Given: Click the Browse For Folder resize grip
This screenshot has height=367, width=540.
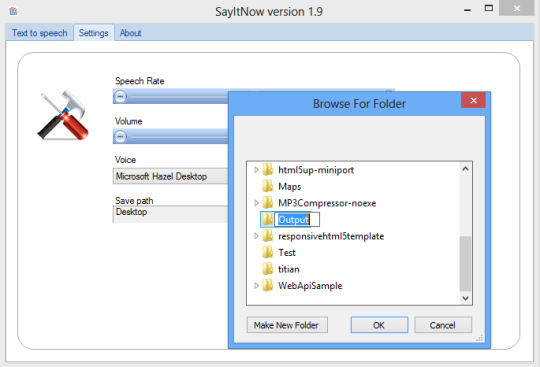Looking at the screenshot, I should [x=480, y=338].
